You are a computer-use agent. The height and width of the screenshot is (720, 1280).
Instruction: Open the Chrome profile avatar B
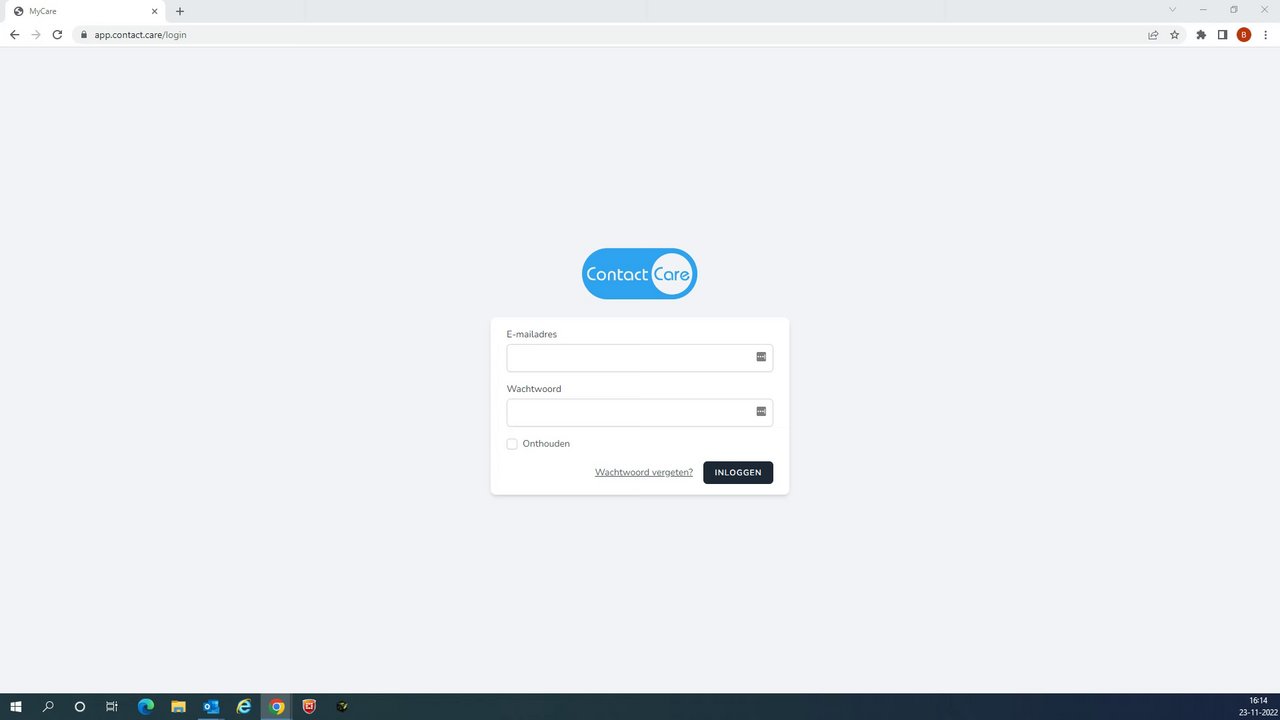click(x=1244, y=34)
